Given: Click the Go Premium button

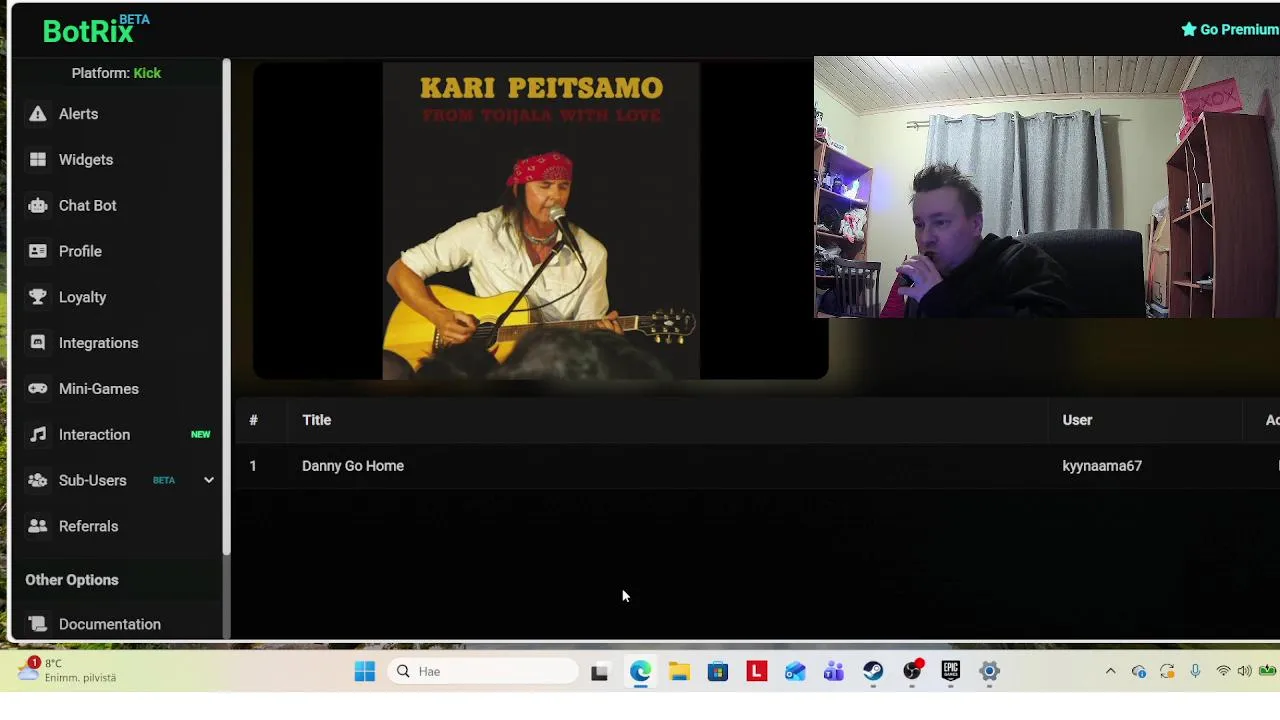Looking at the screenshot, I should coord(1230,30).
